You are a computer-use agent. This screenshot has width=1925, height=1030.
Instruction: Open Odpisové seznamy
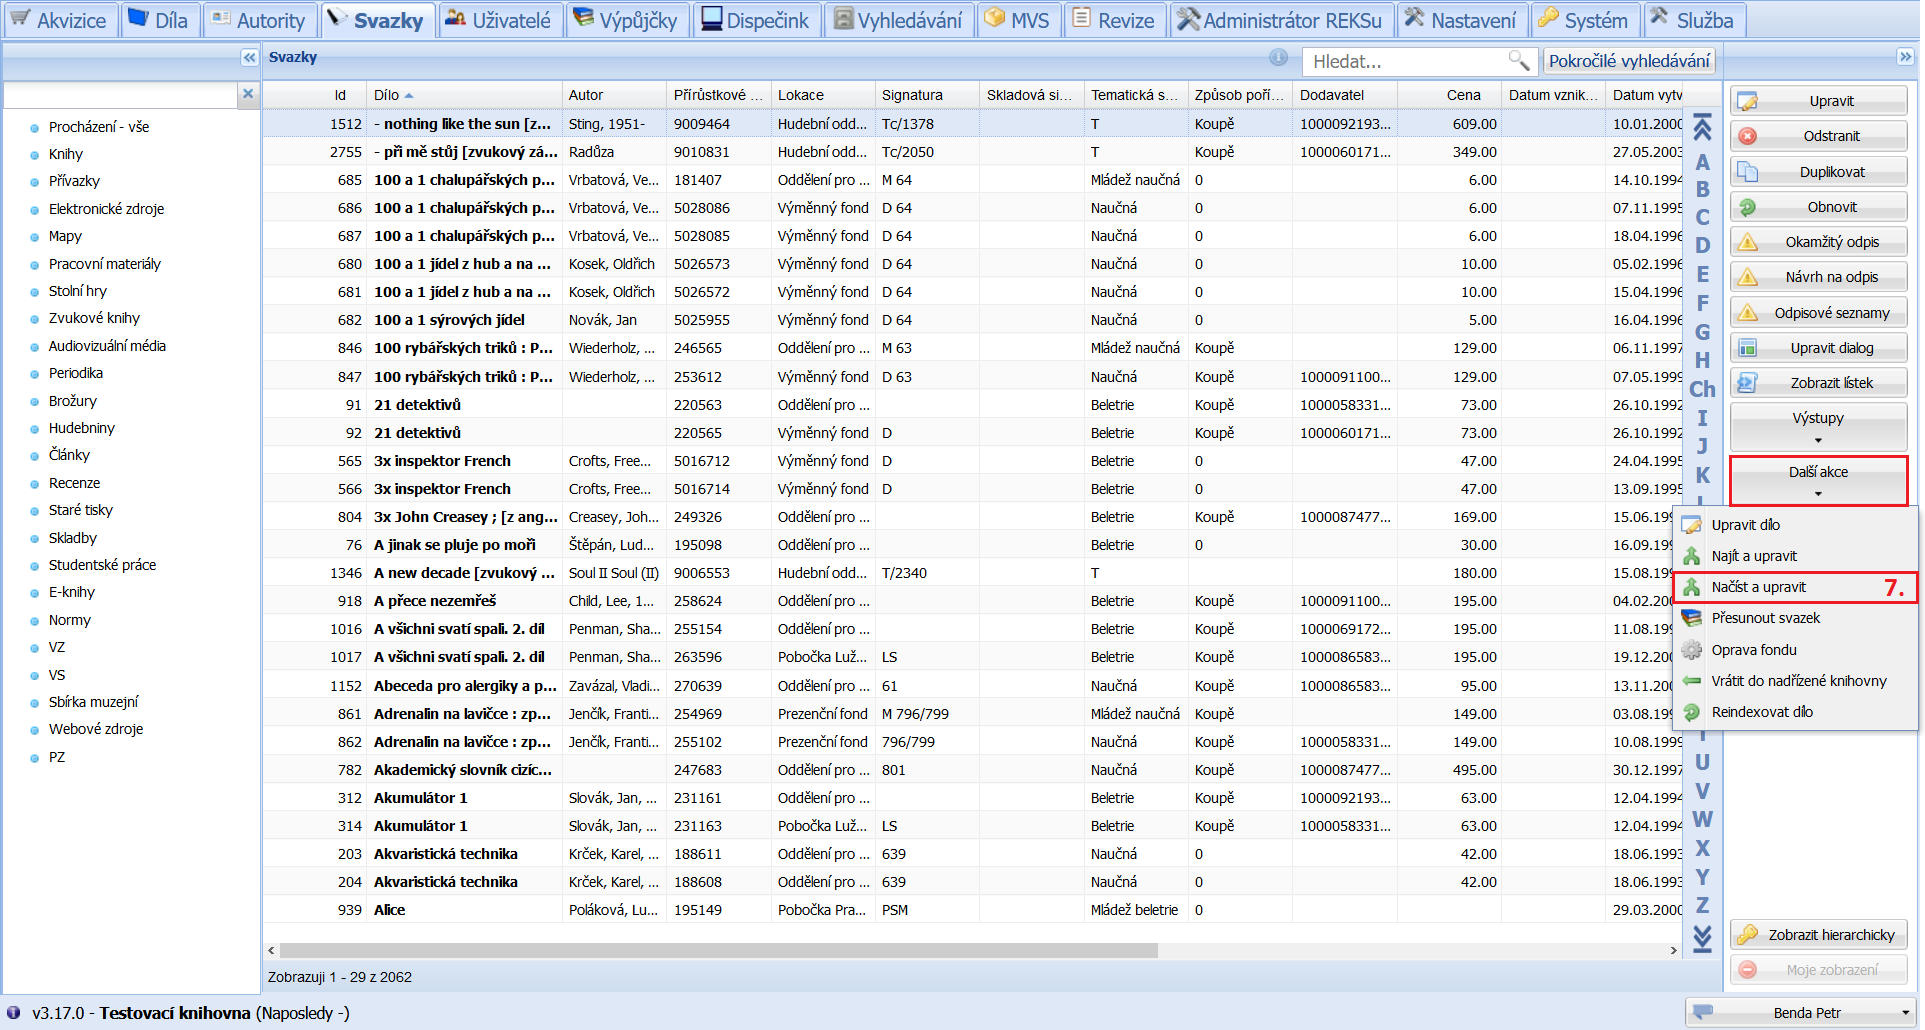tap(1819, 313)
